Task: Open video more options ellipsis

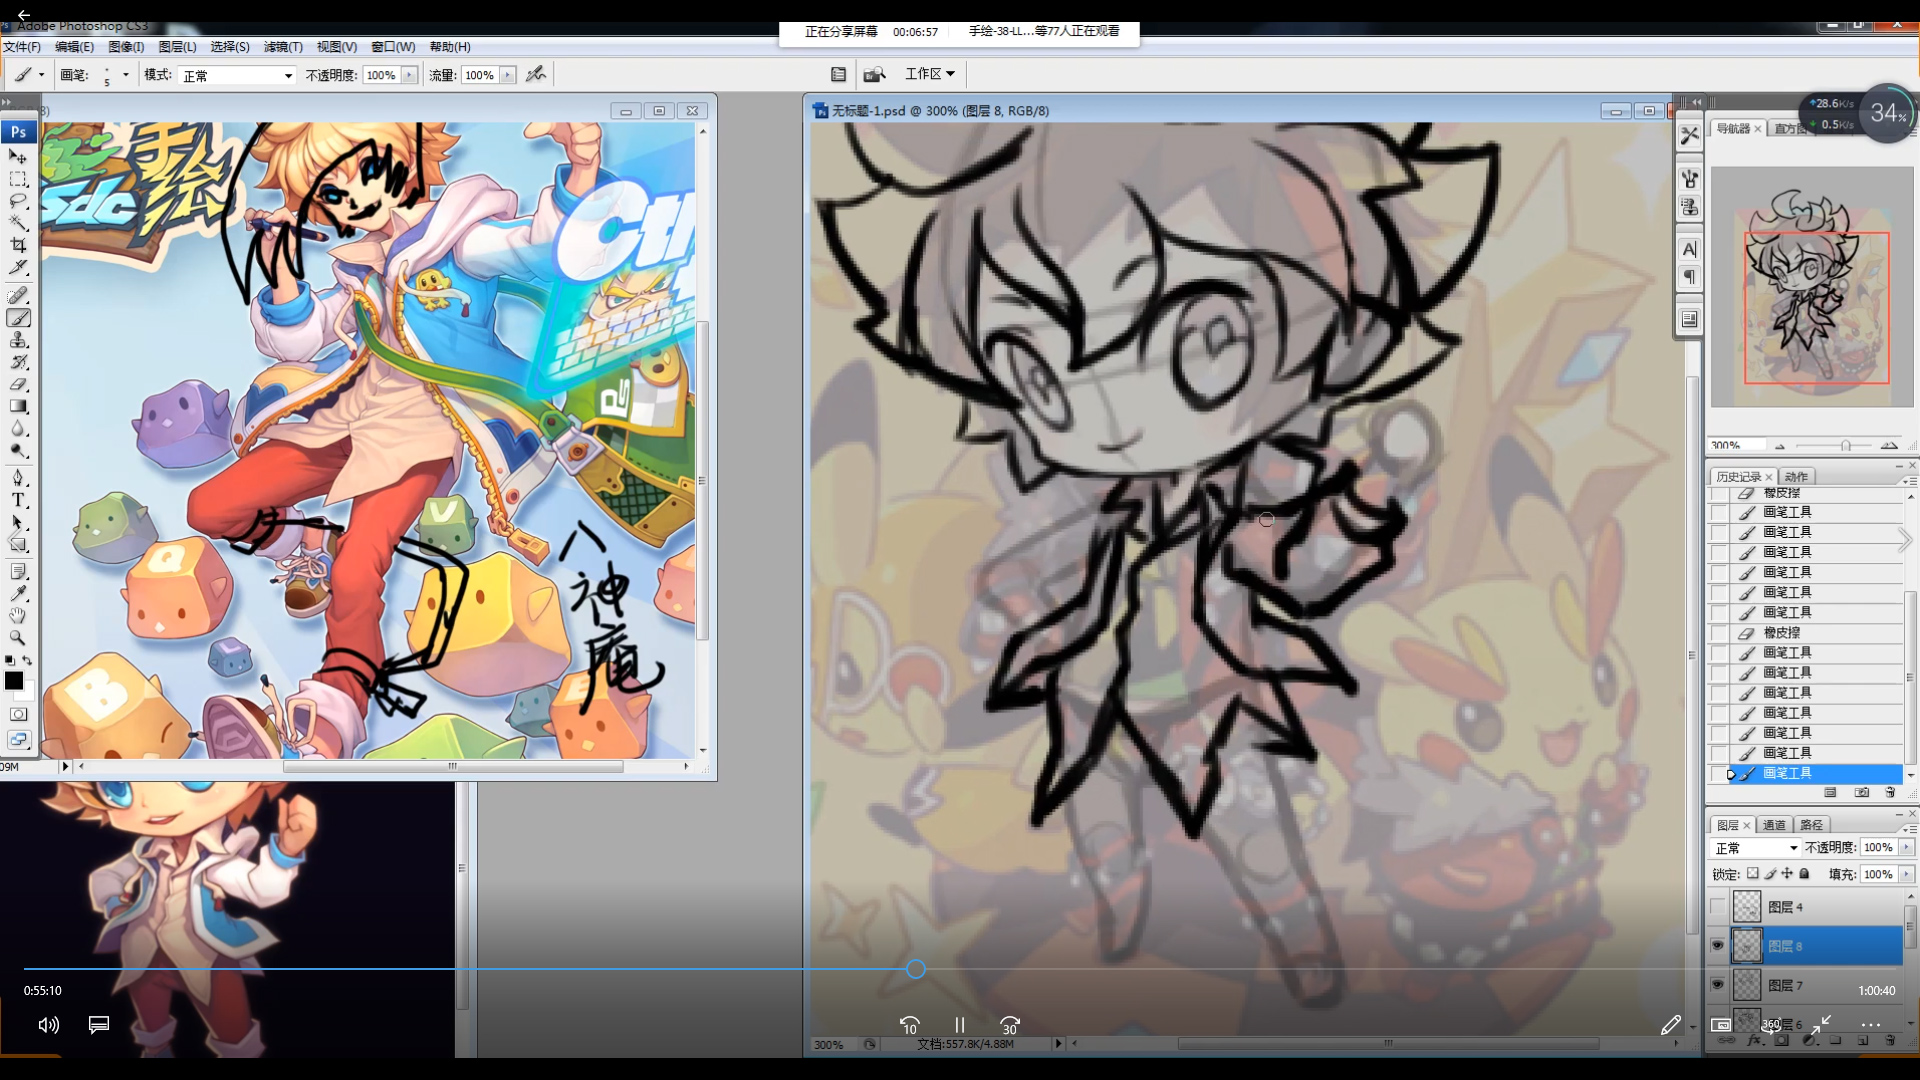Action: point(1870,1025)
